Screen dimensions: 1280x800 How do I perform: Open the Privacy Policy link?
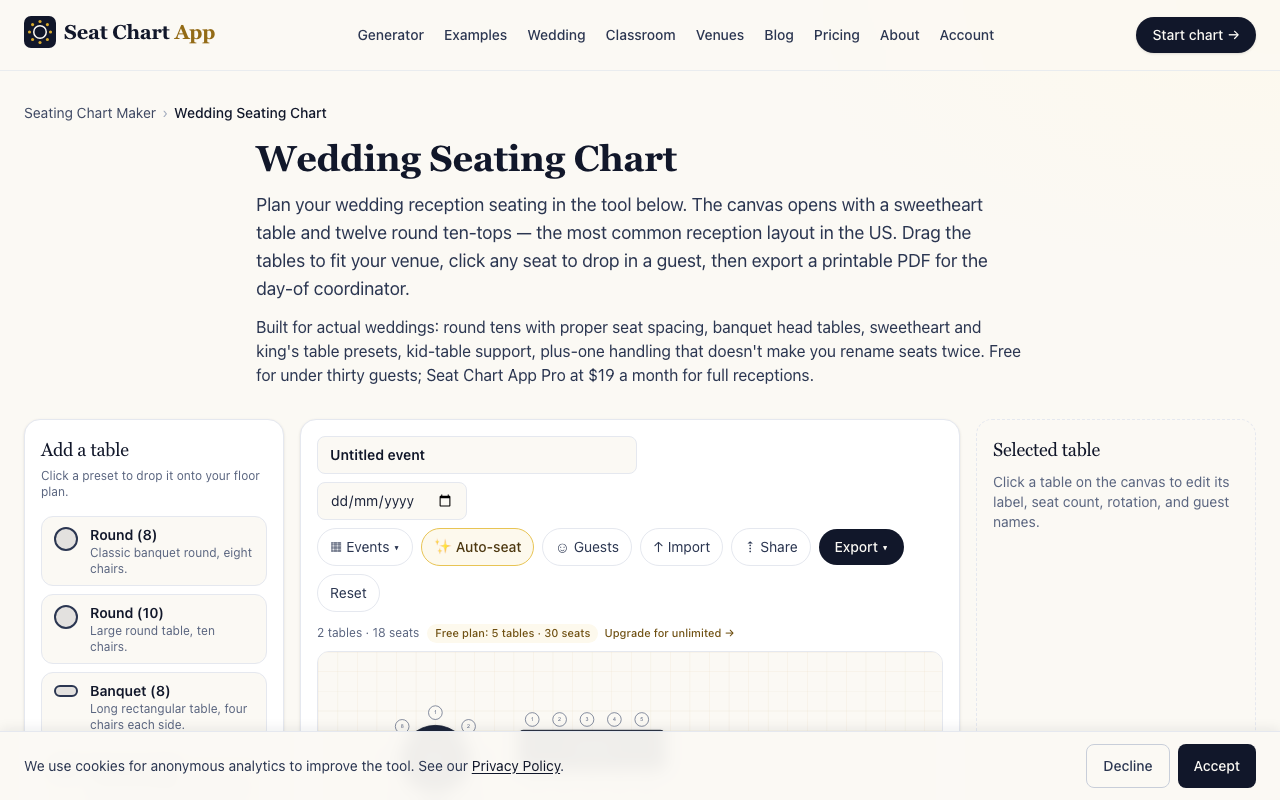pyautogui.click(x=516, y=766)
